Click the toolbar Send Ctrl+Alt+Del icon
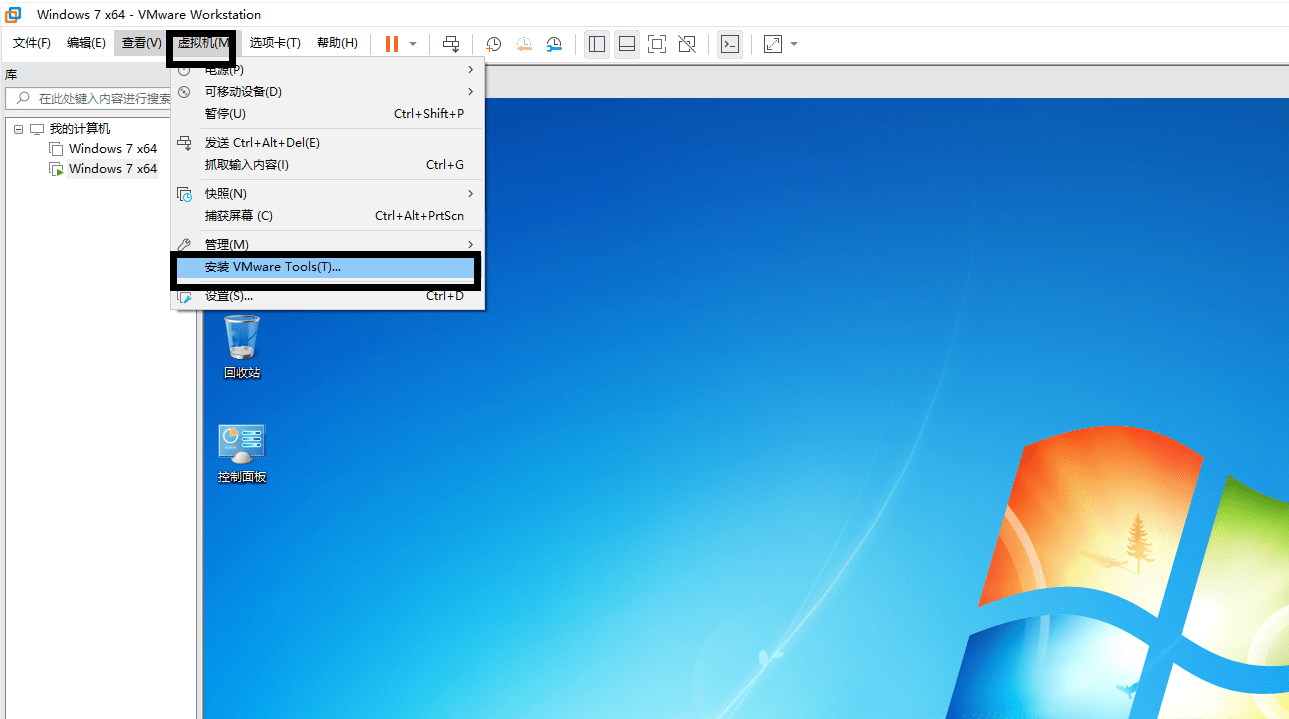The width and height of the screenshot is (1289, 719). 451,44
